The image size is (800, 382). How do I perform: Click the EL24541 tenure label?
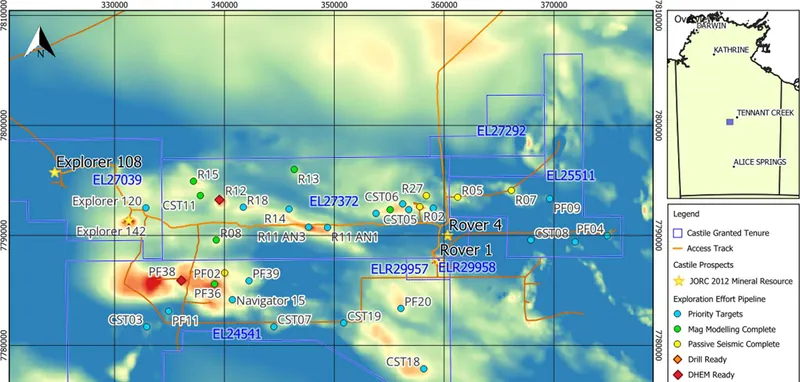pyautogui.click(x=237, y=335)
